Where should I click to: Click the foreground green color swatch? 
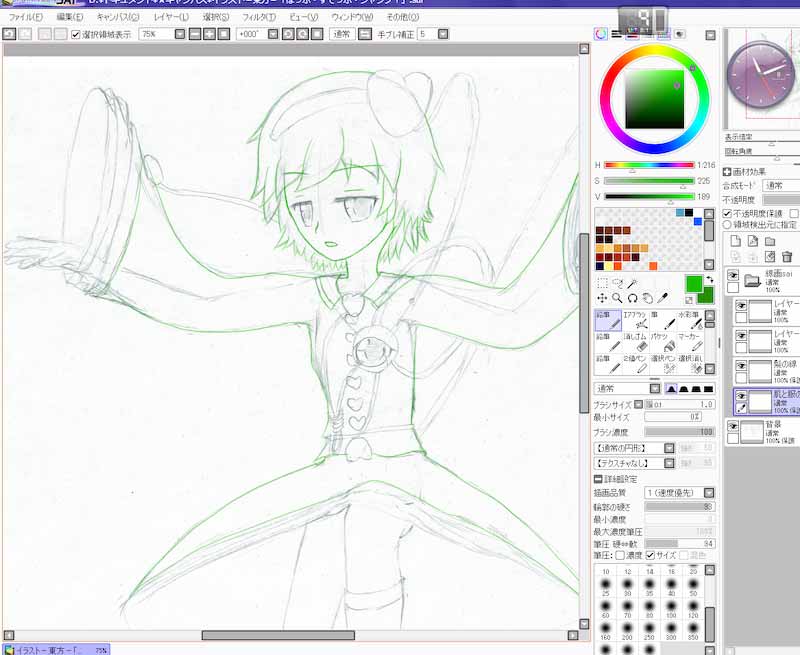point(694,284)
